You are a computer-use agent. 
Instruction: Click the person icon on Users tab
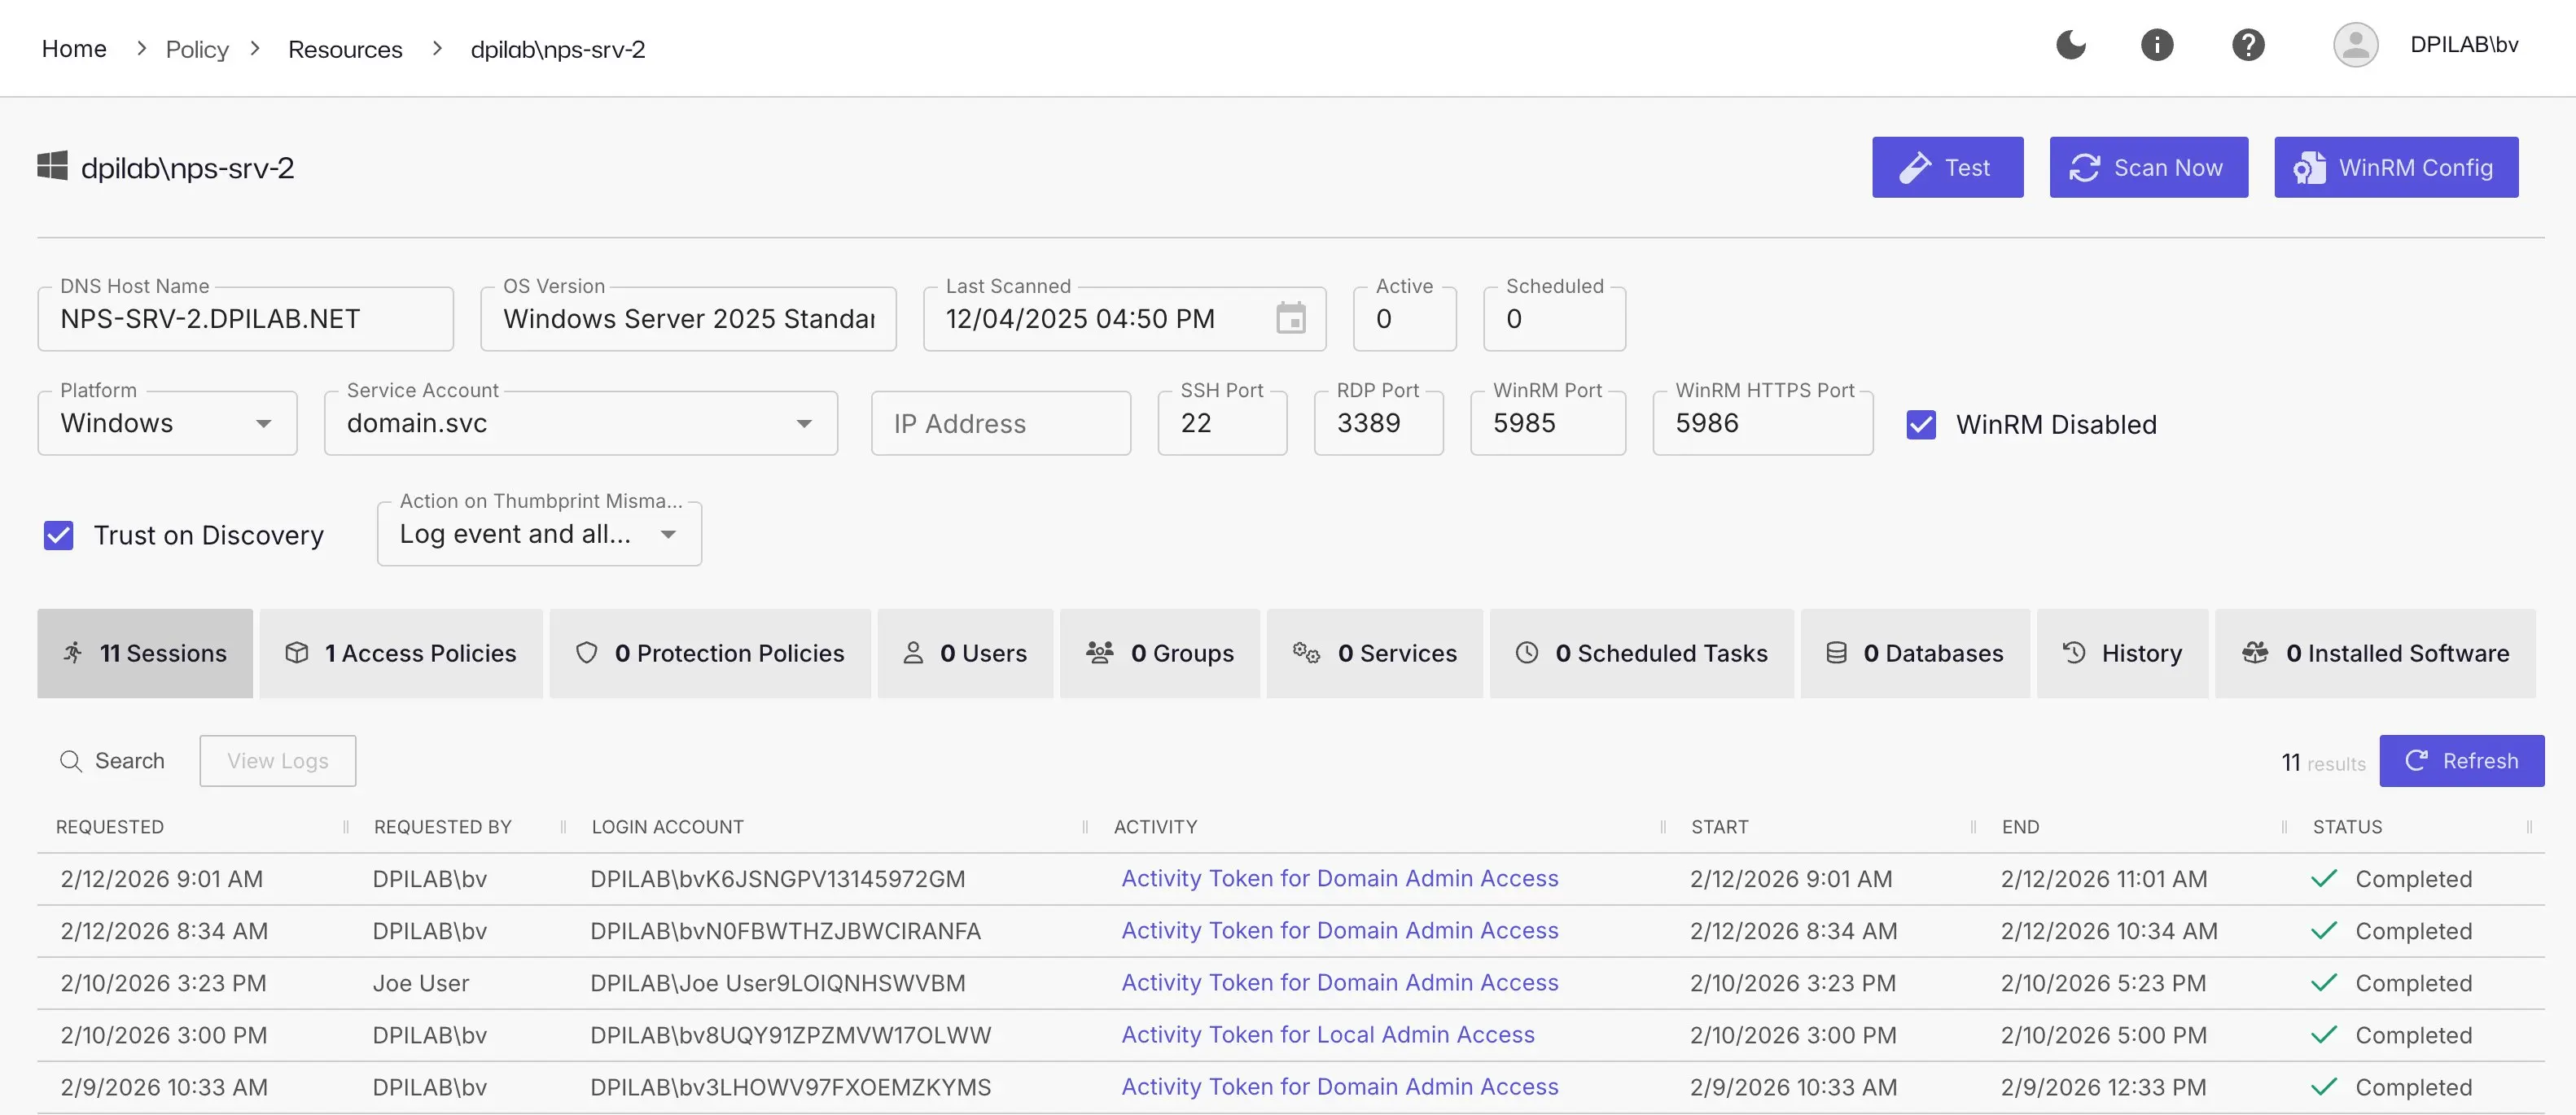[913, 653]
